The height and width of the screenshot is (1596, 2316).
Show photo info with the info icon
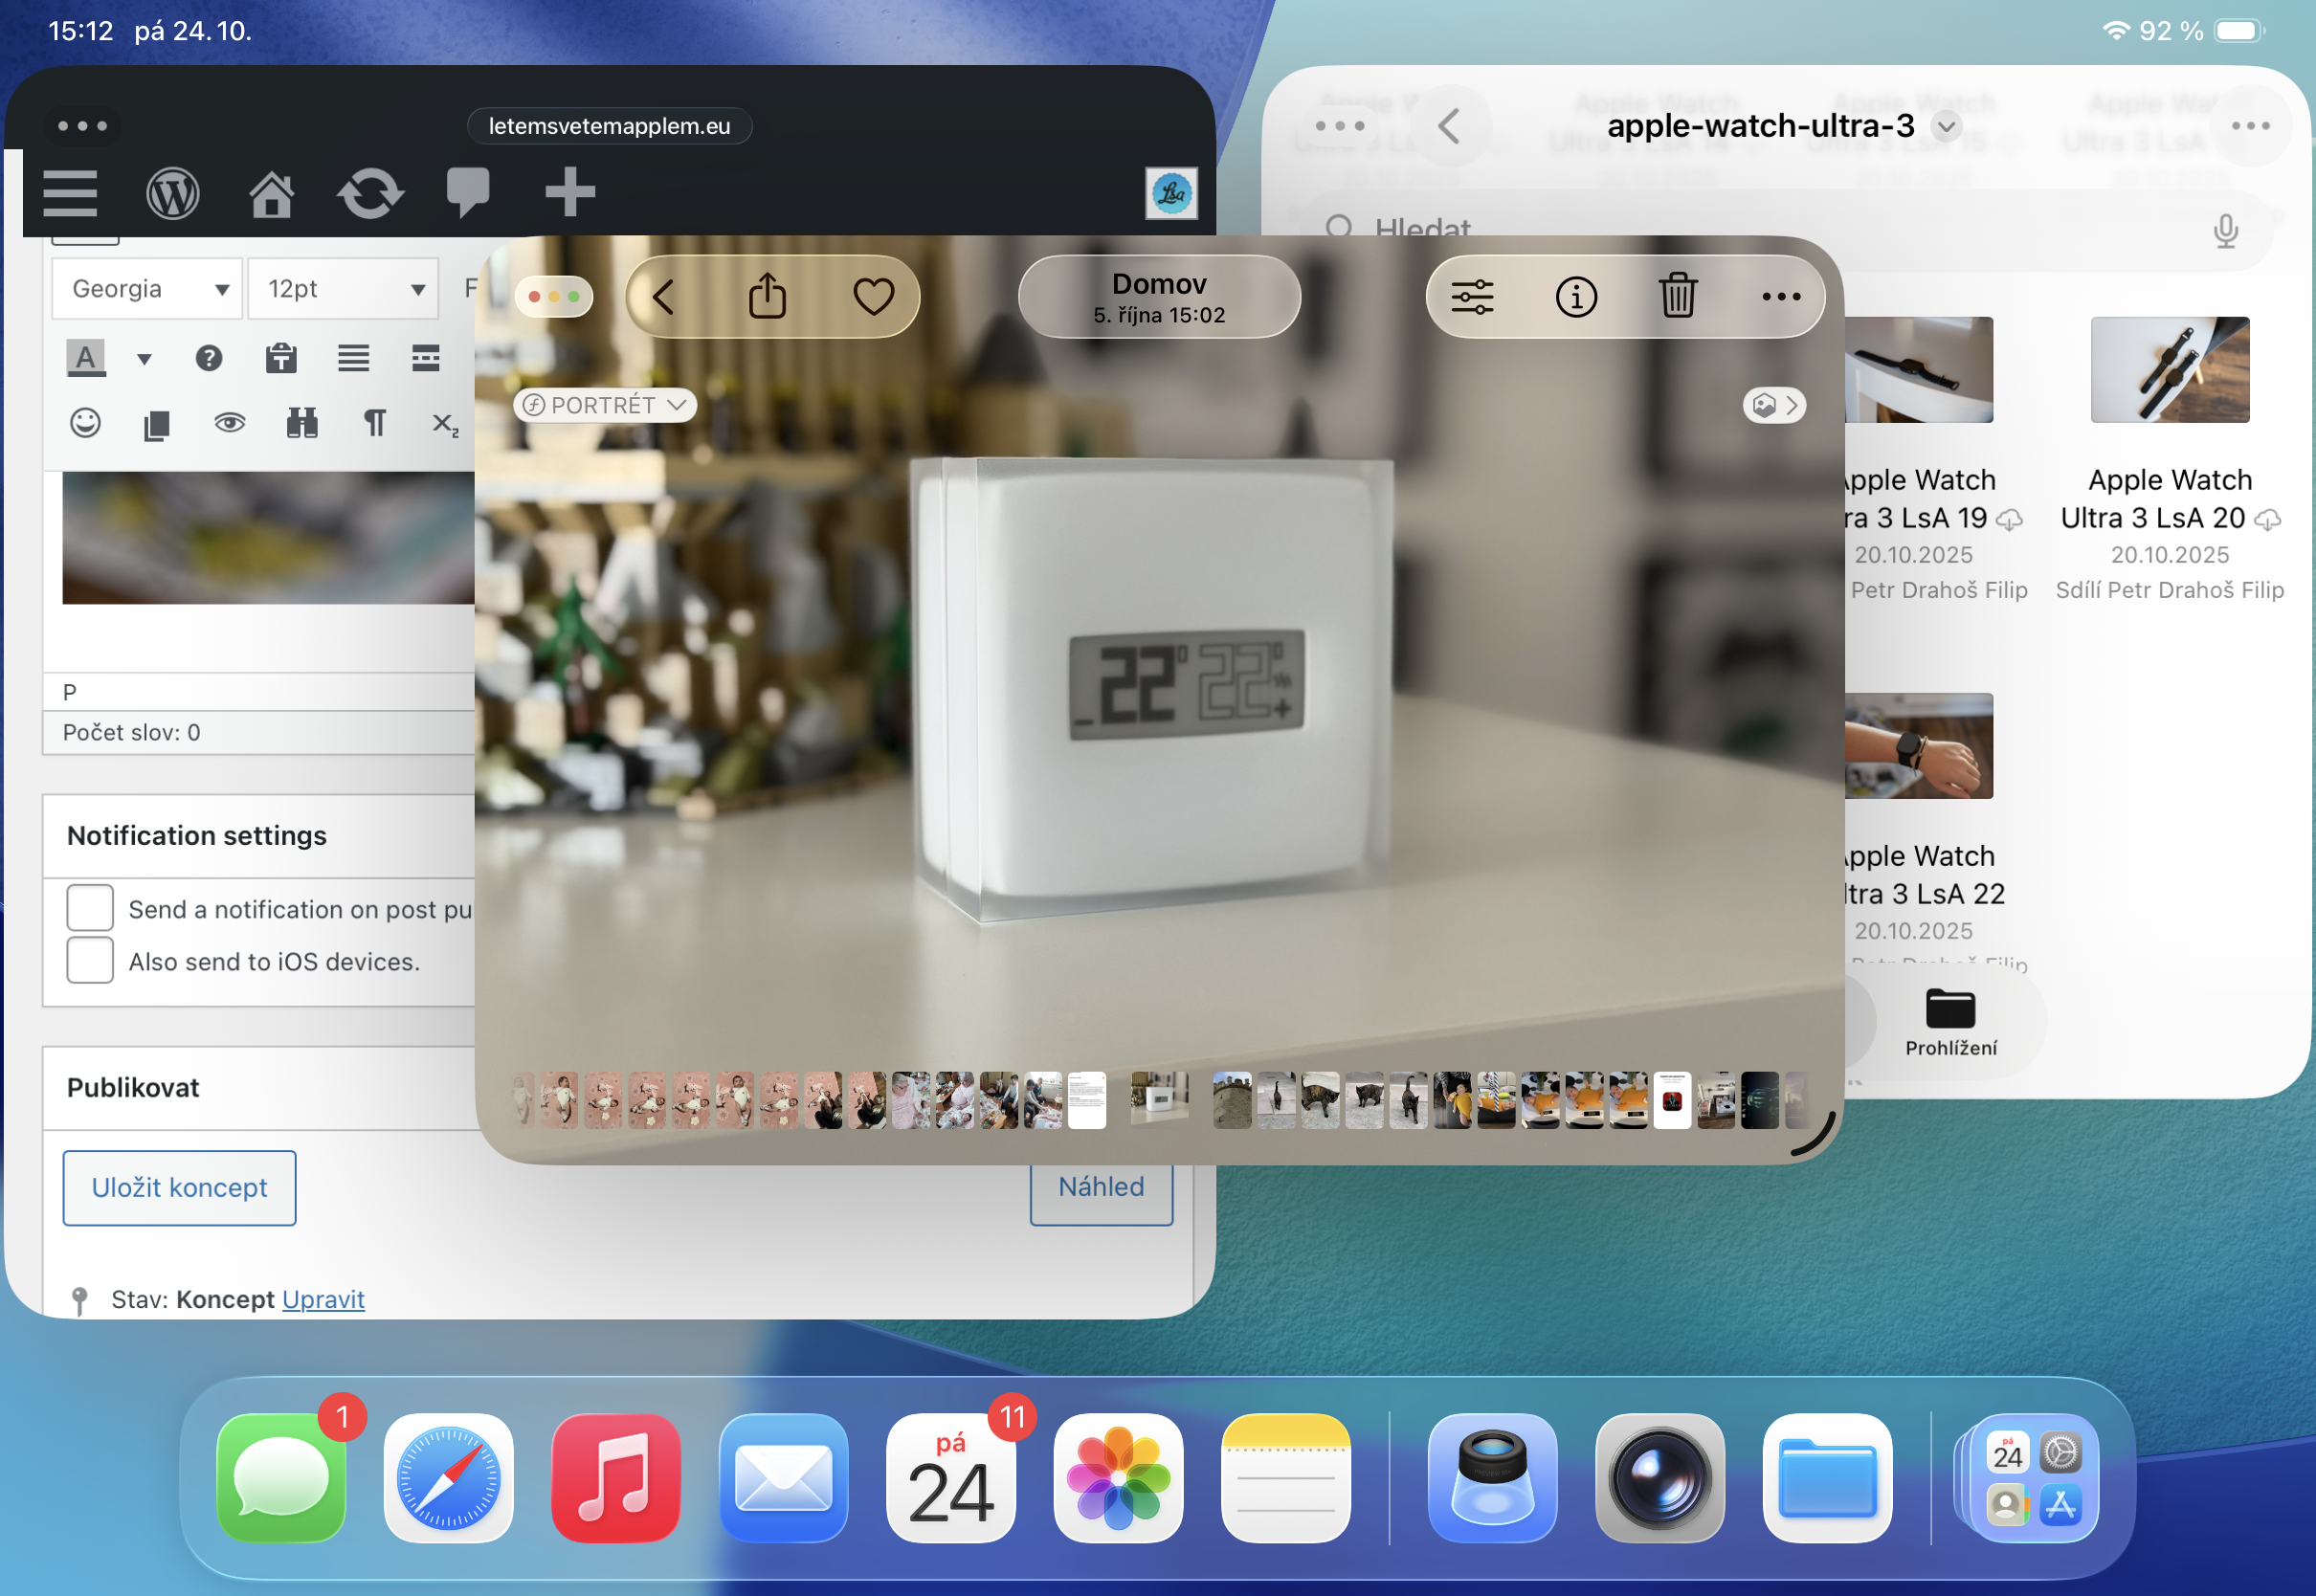tap(1576, 296)
